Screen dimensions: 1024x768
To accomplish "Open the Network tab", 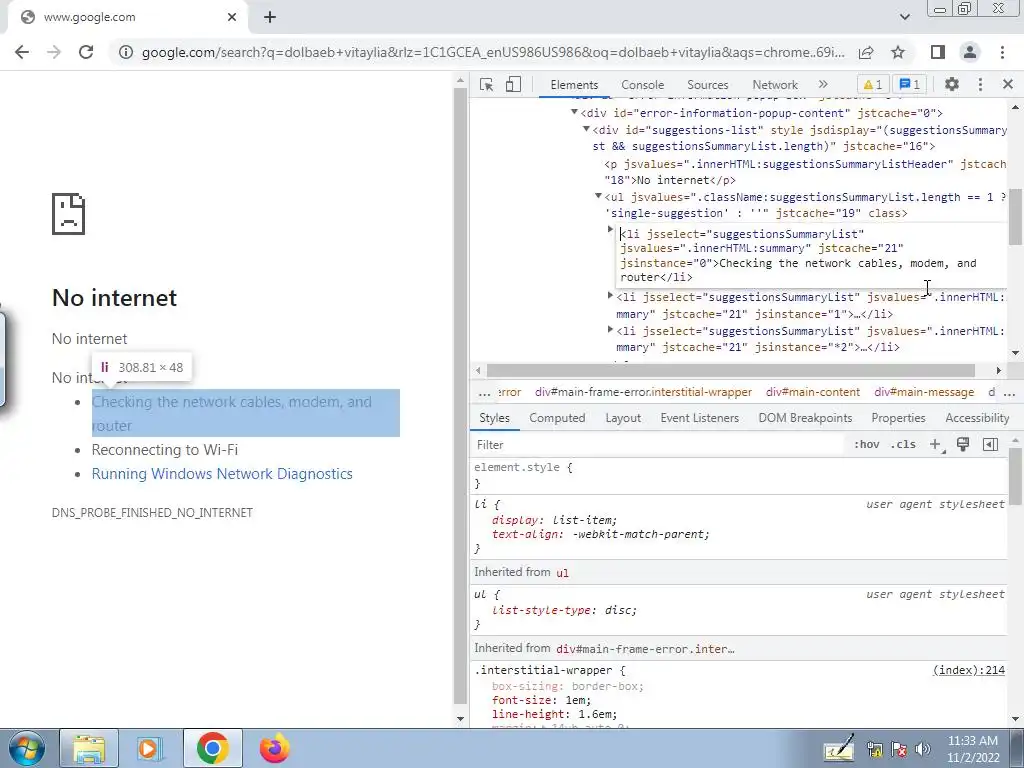I will [x=775, y=85].
